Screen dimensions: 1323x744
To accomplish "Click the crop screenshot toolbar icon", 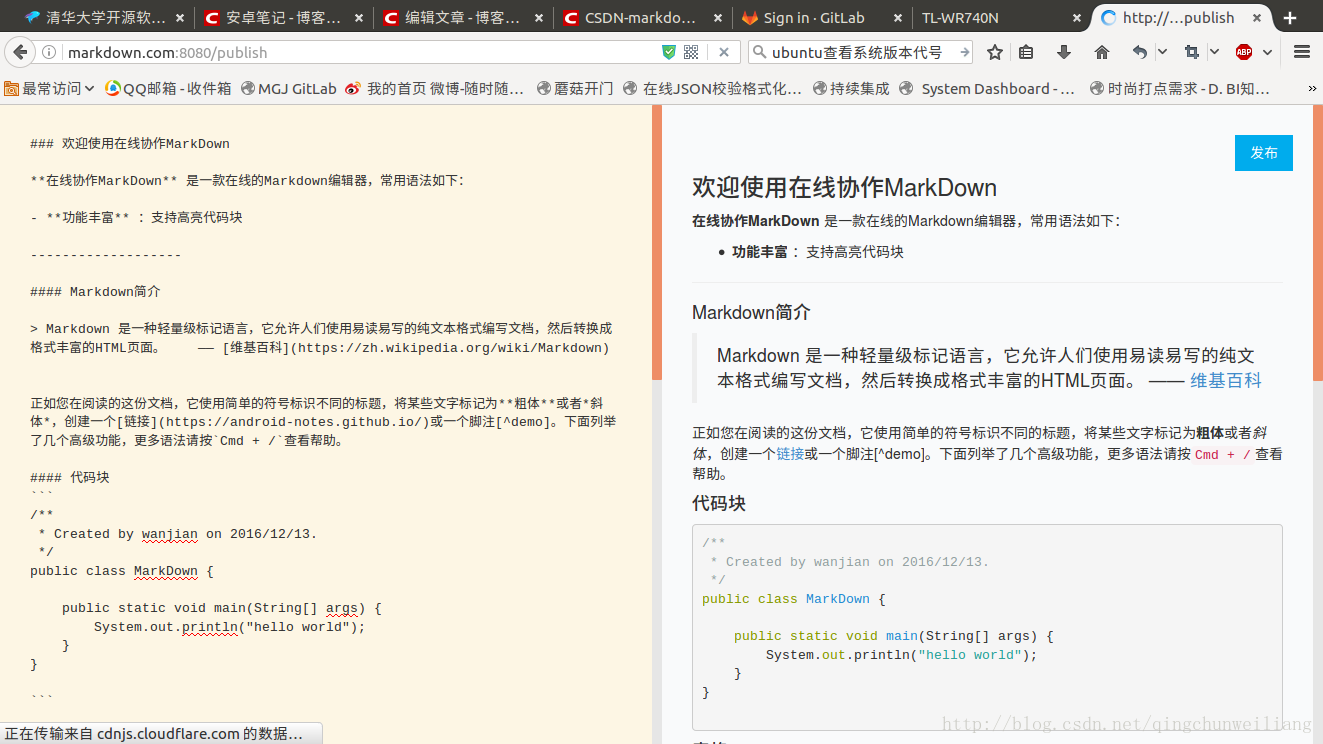I will (x=1192, y=52).
